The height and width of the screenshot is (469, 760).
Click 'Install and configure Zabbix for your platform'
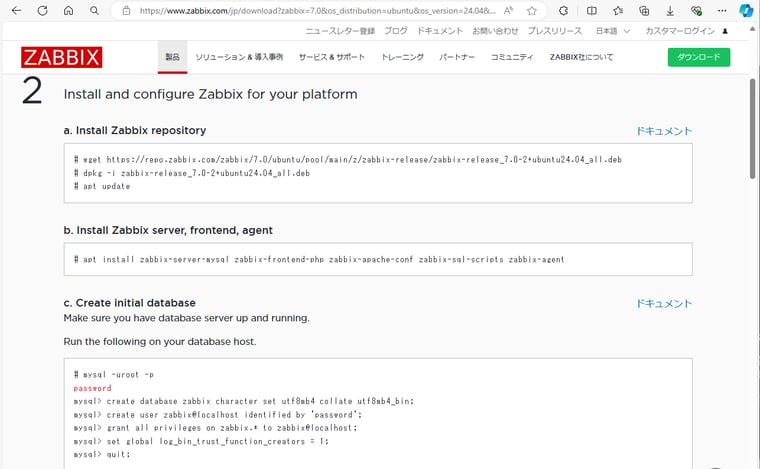(x=210, y=94)
